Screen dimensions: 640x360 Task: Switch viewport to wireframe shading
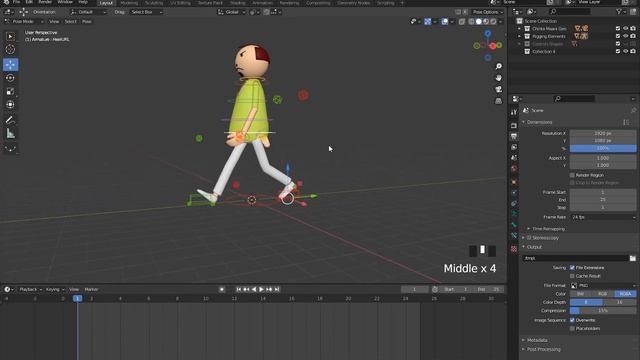471,21
